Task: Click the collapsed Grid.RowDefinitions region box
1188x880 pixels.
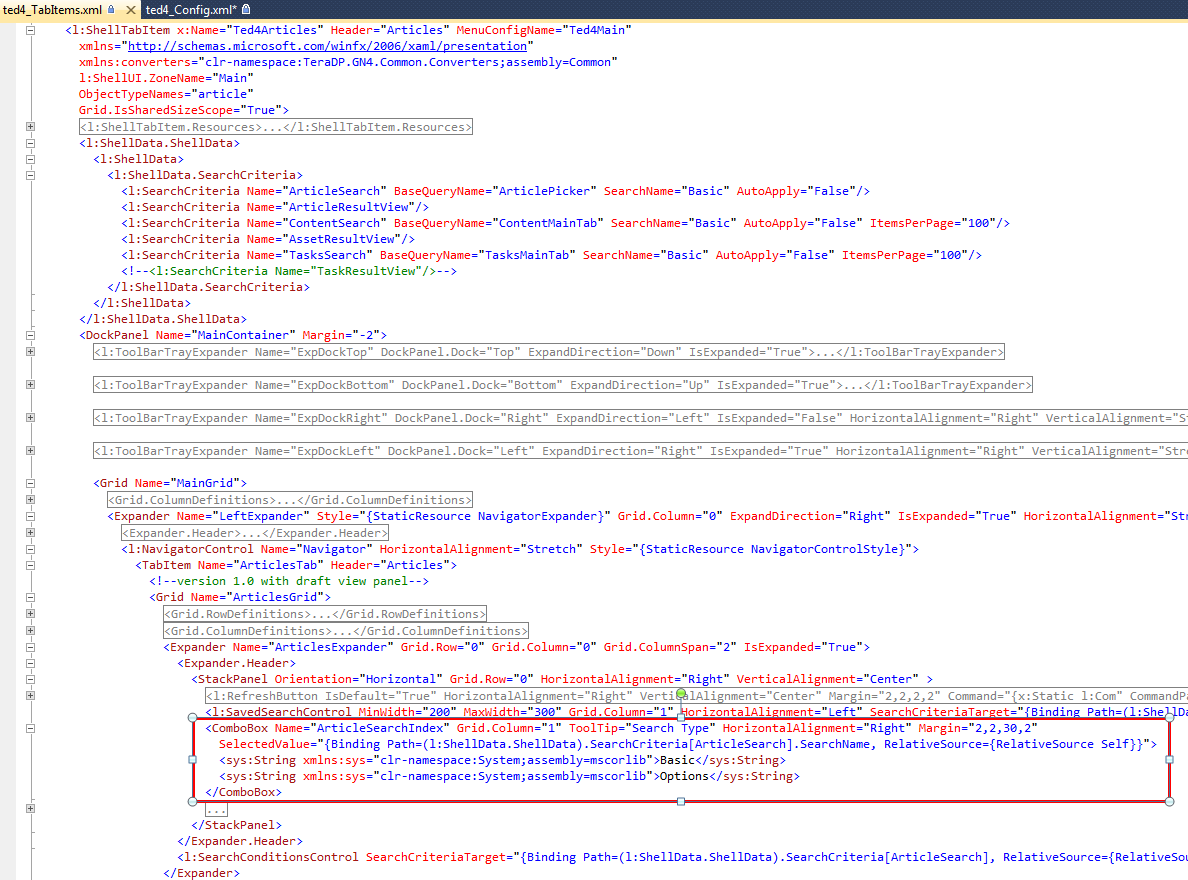Action: click(x=325, y=614)
